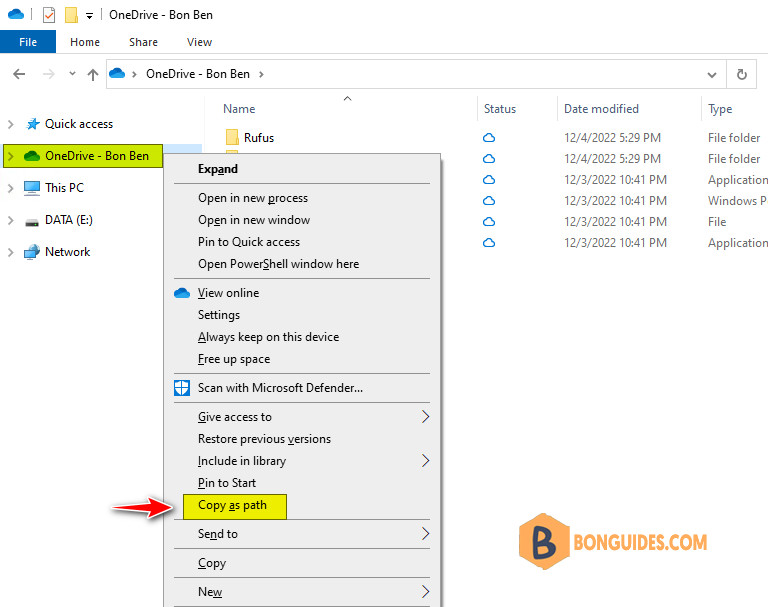The image size is (768, 607).
Task: Select Network in navigation pane
Action: [68, 252]
